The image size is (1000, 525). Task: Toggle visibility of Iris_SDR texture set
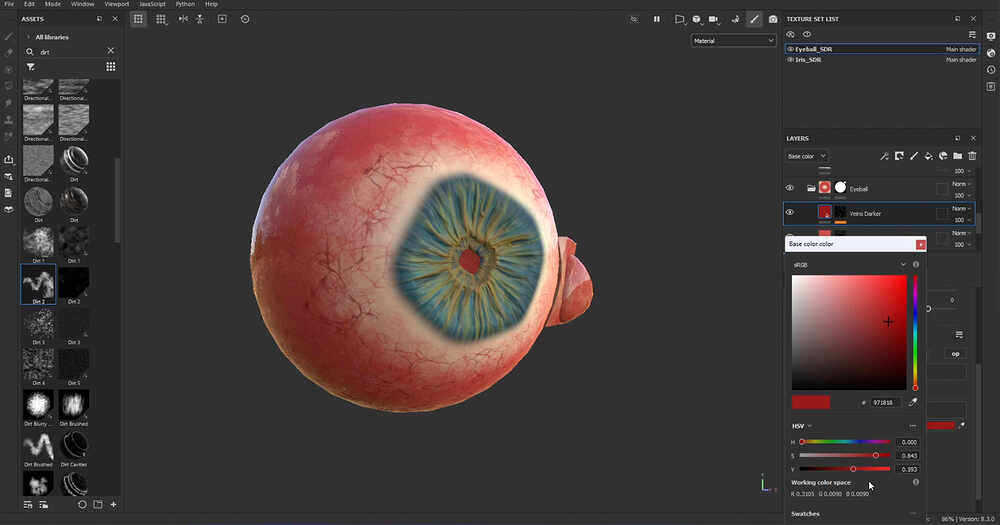(791, 60)
